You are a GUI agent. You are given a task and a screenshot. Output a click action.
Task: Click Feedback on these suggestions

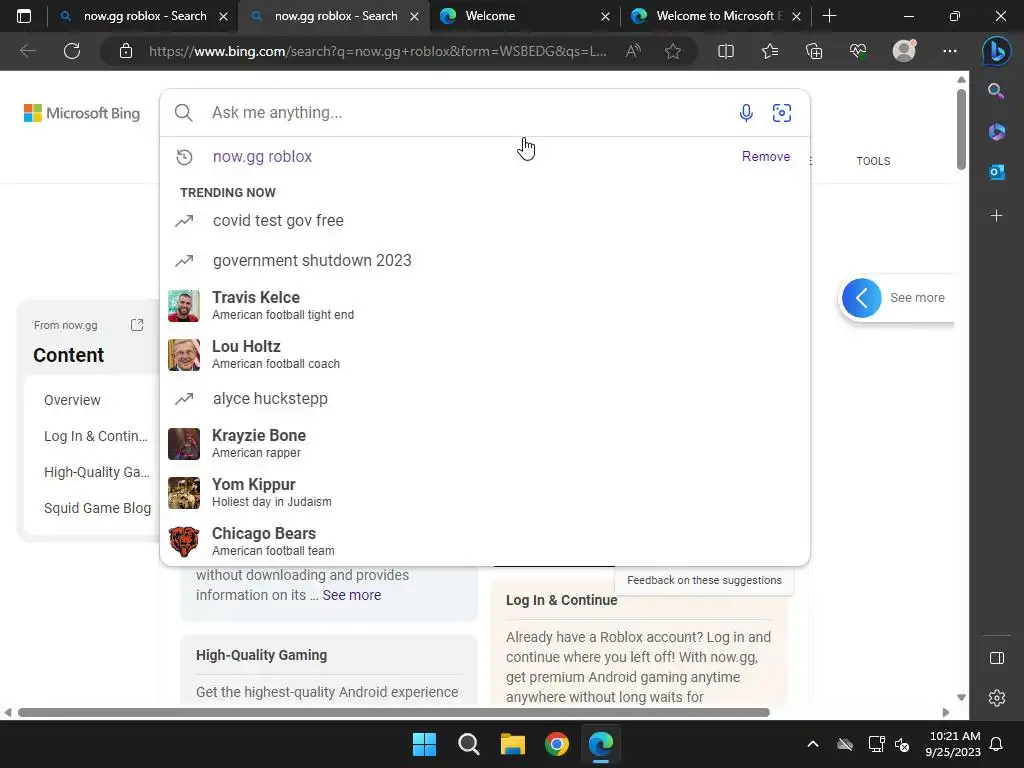(x=704, y=580)
